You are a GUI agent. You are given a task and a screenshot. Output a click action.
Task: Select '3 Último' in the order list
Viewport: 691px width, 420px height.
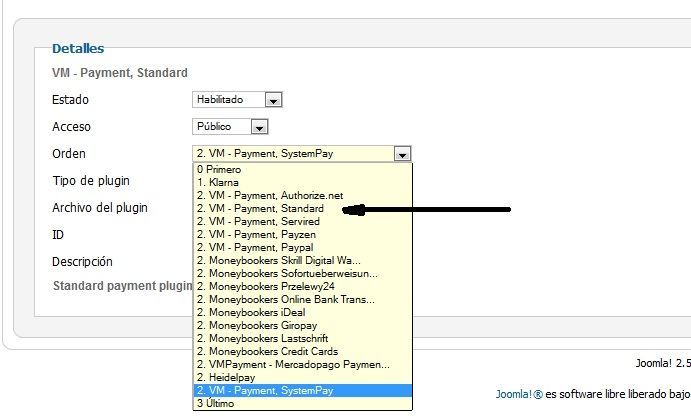coord(302,403)
